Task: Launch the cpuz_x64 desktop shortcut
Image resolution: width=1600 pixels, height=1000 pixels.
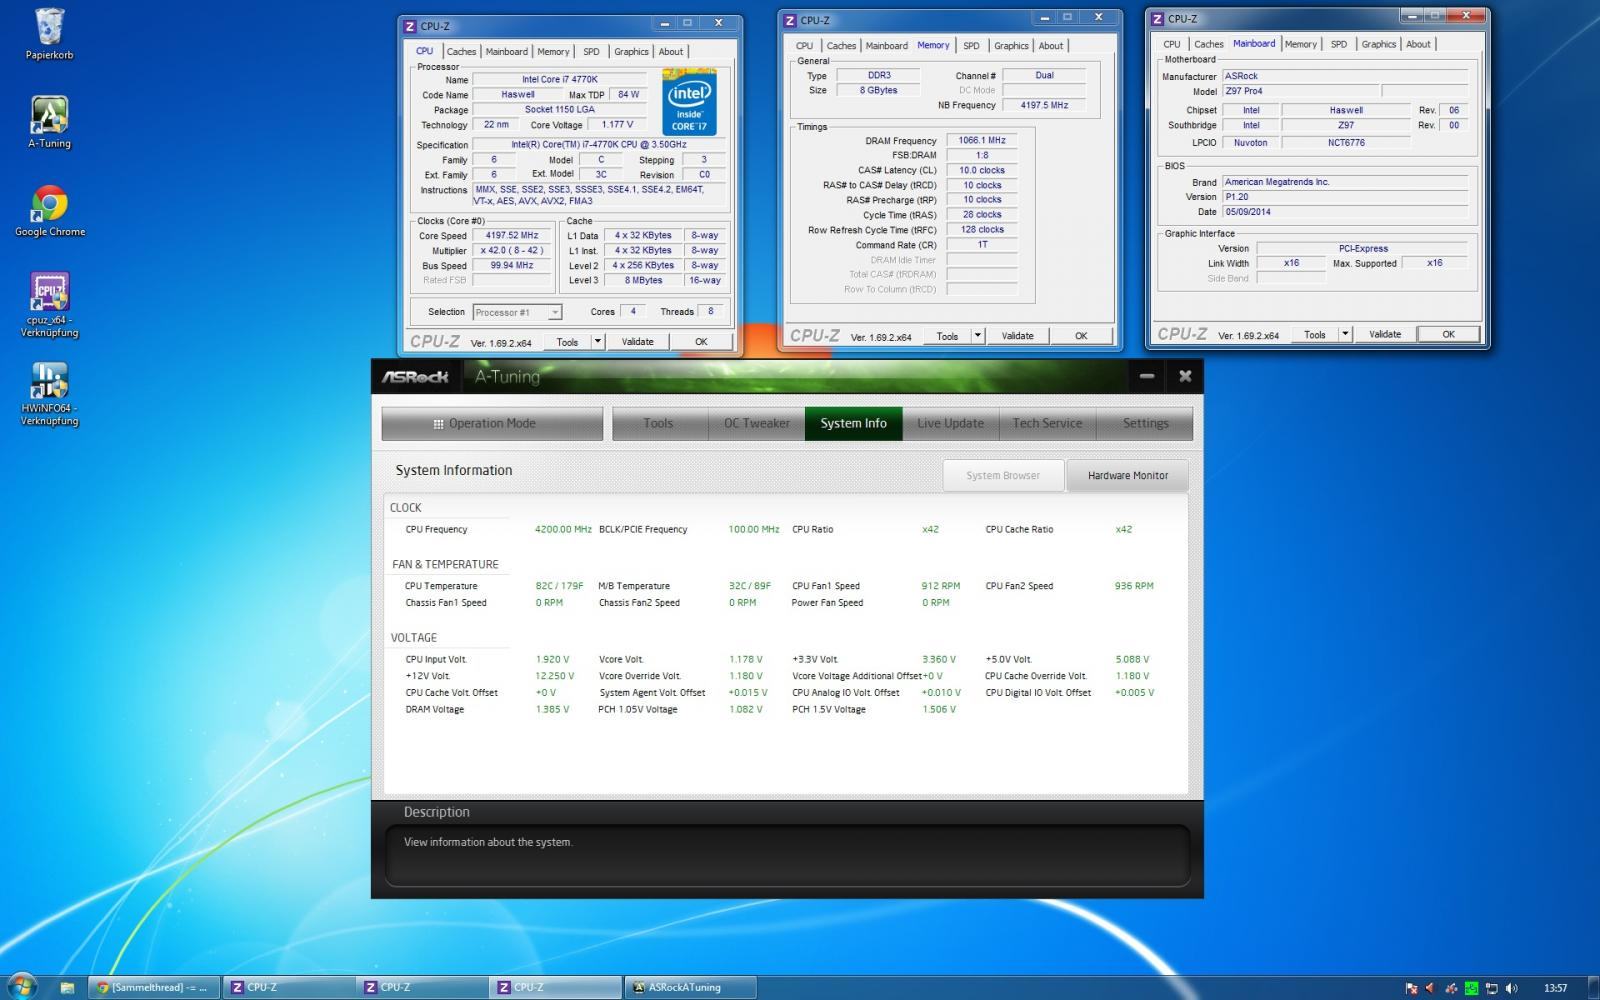Action: [x=49, y=305]
